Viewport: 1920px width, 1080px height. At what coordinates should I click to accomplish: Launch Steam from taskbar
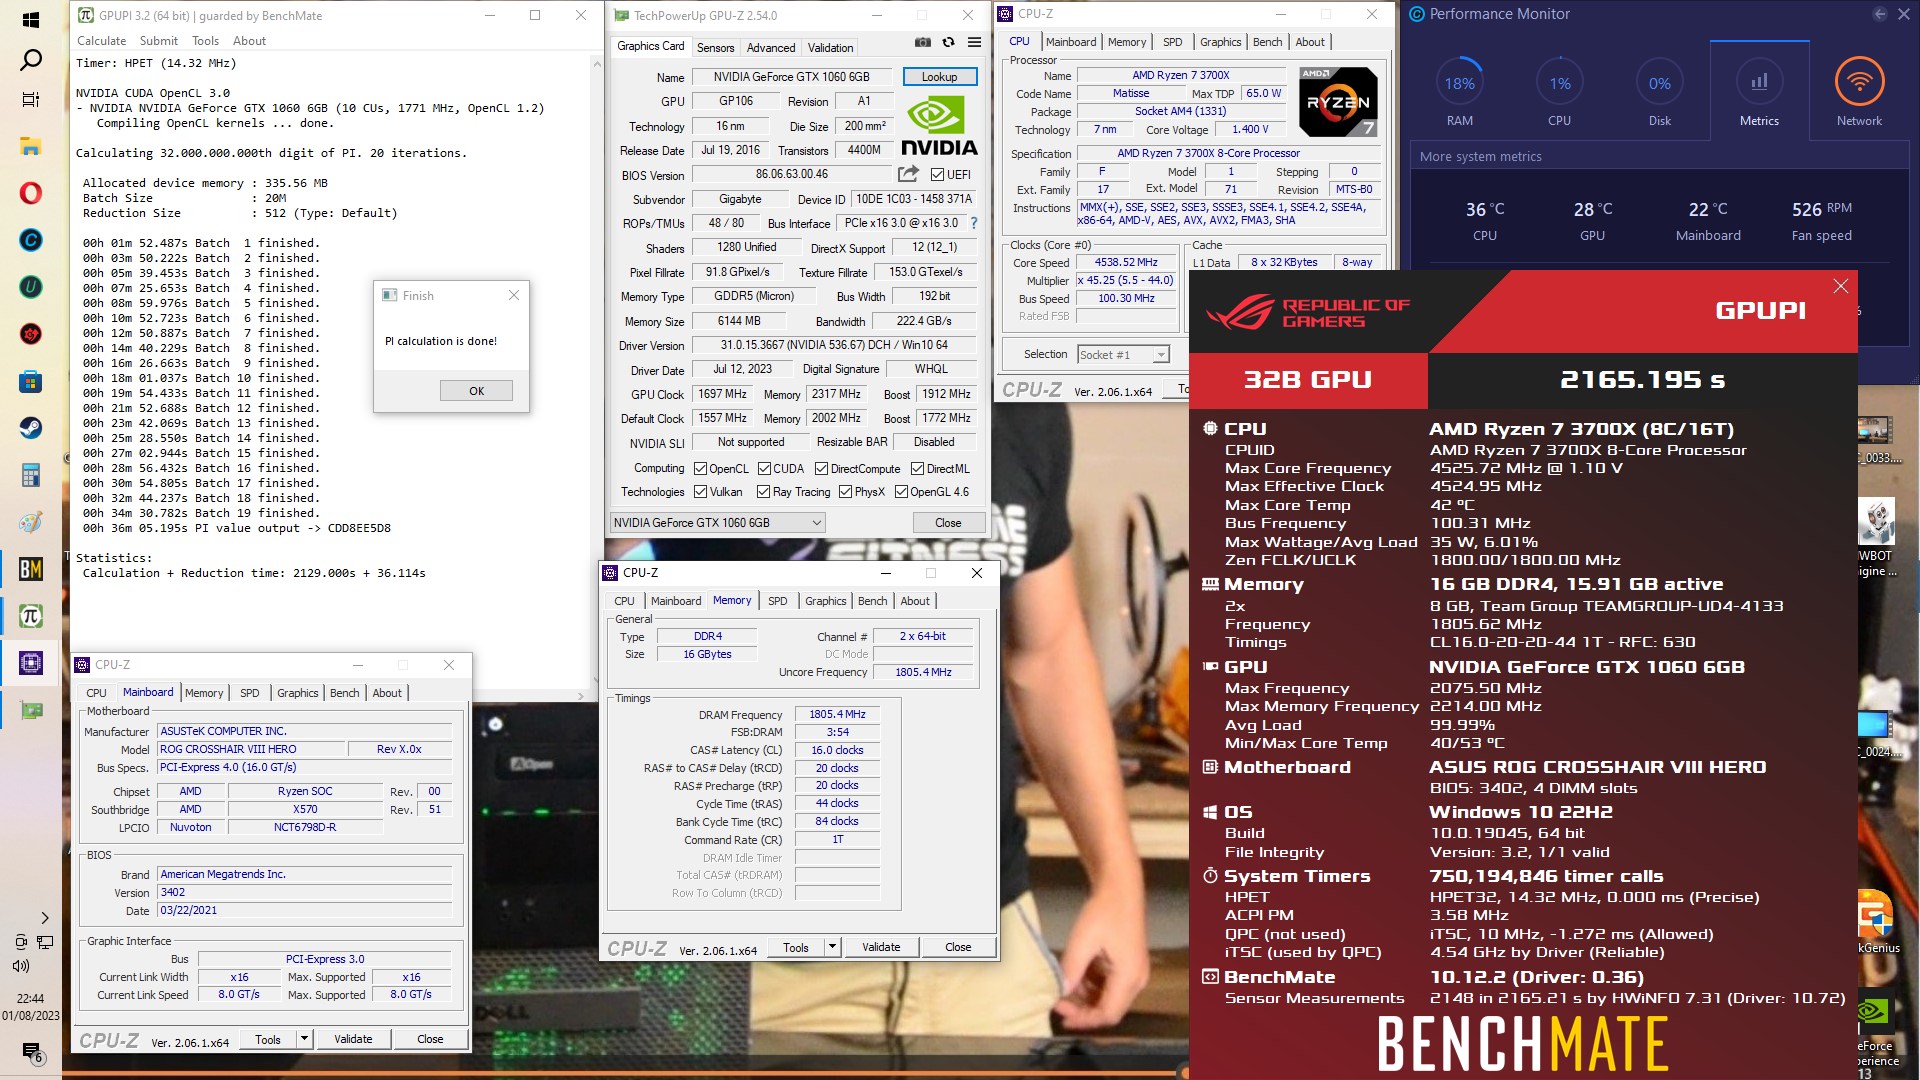coord(31,427)
